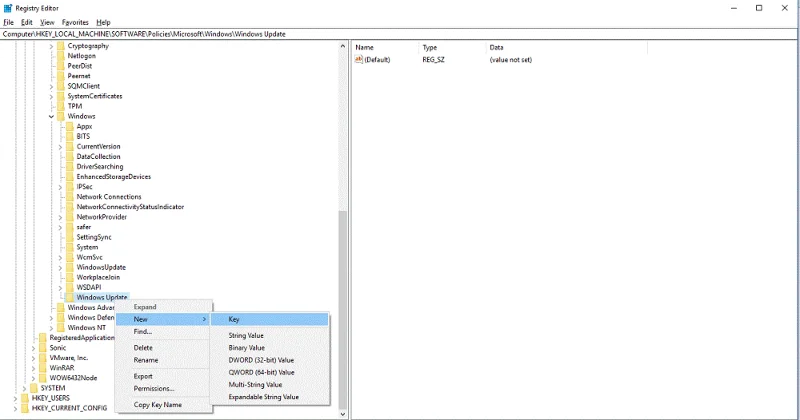The image size is (800, 420).
Task: Click the HKEY_USERS folder icon
Action: coord(25,398)
